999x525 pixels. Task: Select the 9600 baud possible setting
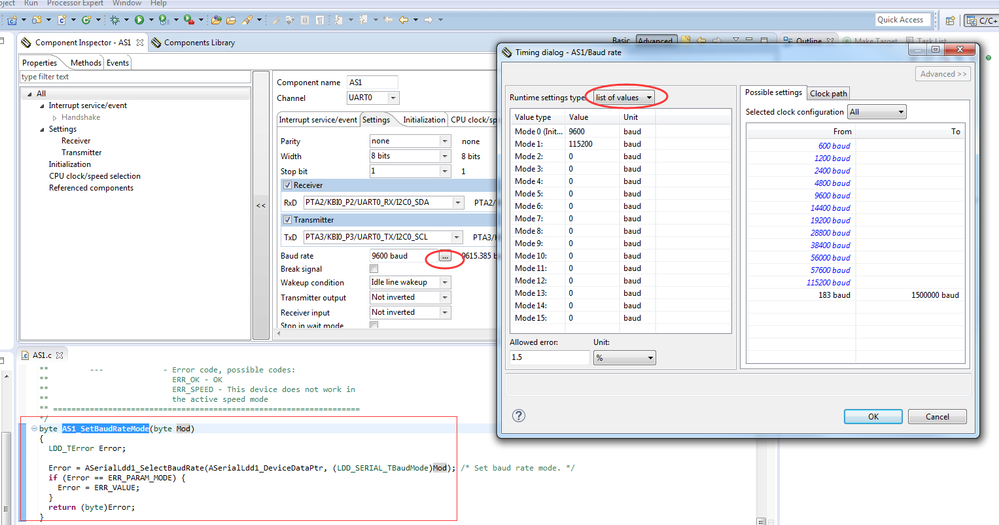(832, 196)
